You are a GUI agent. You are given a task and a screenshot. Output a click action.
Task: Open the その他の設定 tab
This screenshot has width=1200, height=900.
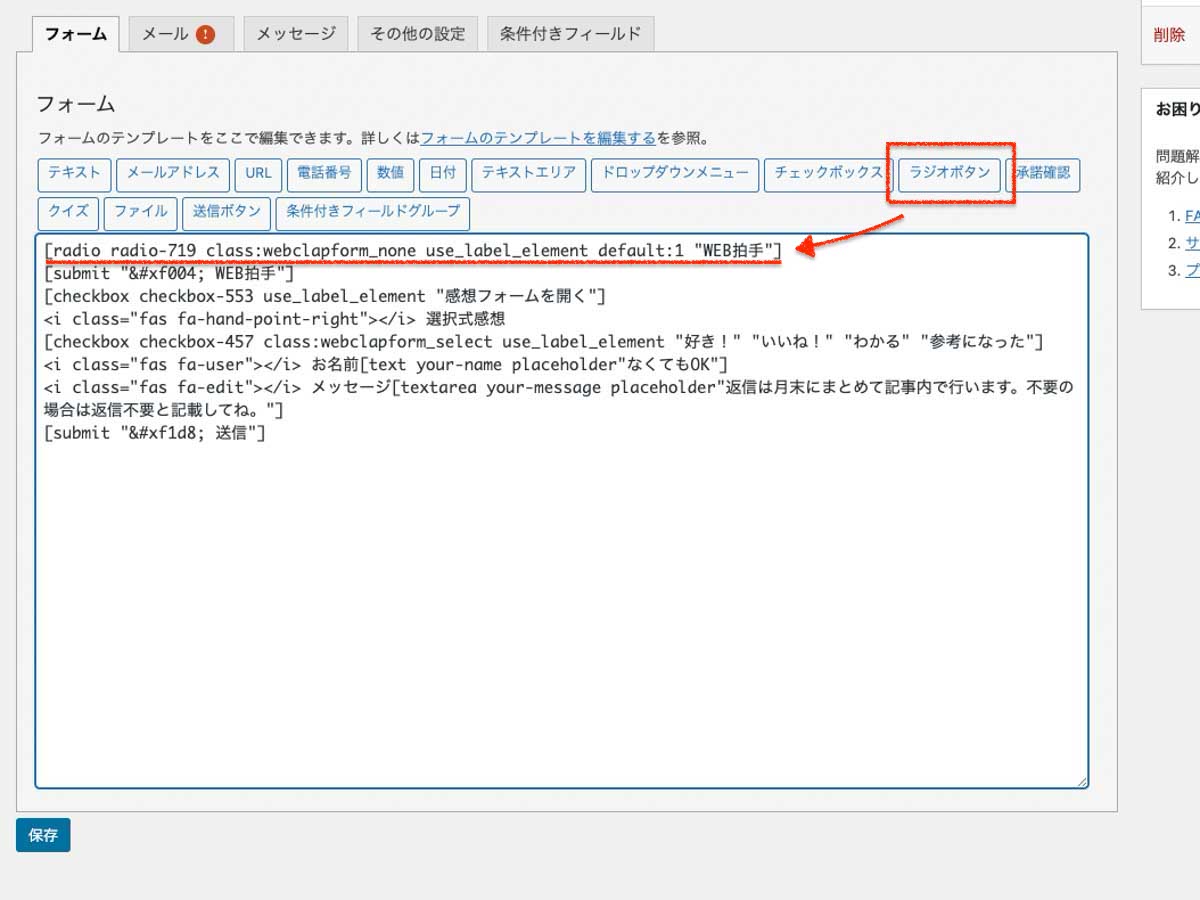[417, 34]
